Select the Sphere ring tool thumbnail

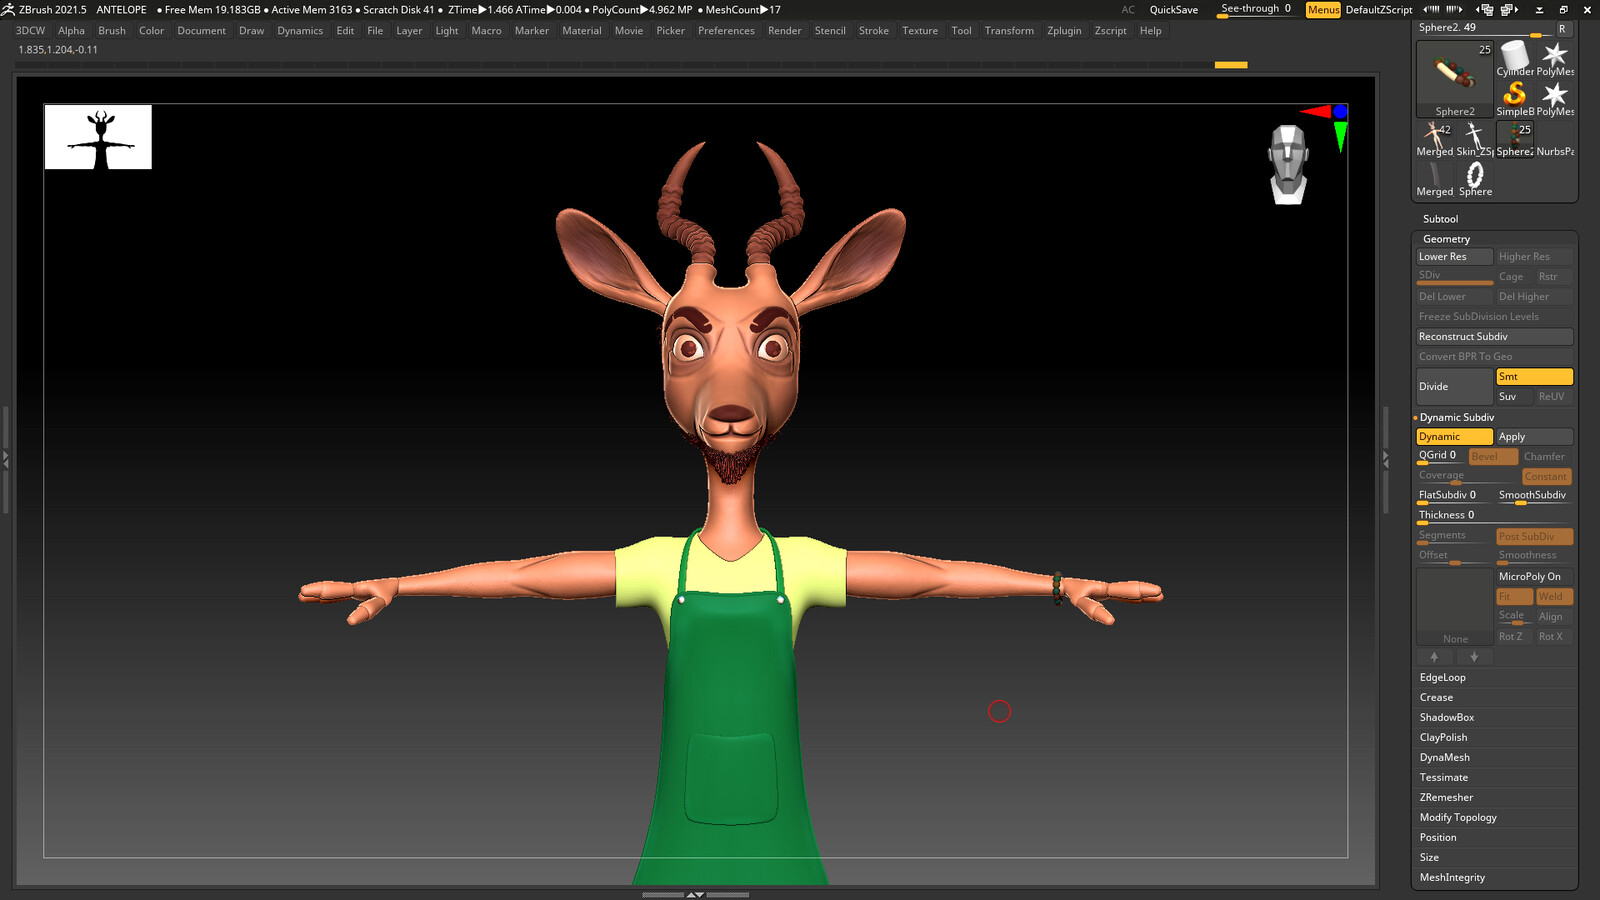[1475, 179]
